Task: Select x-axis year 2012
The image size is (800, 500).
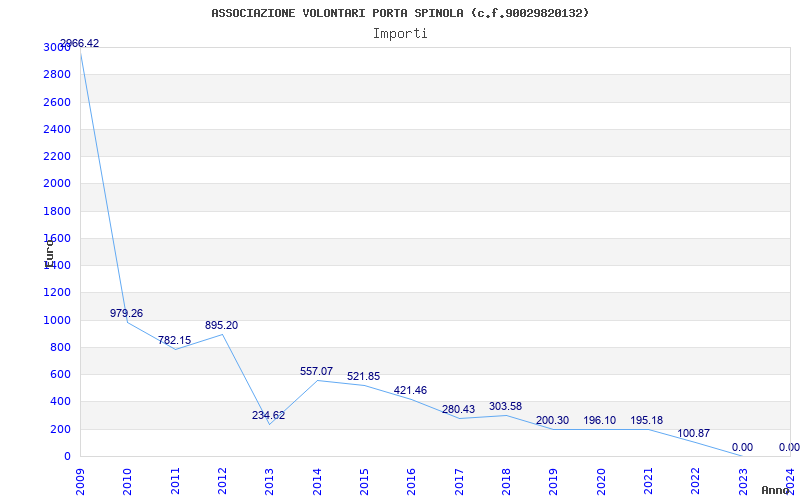Action: [x=222, y=482]
